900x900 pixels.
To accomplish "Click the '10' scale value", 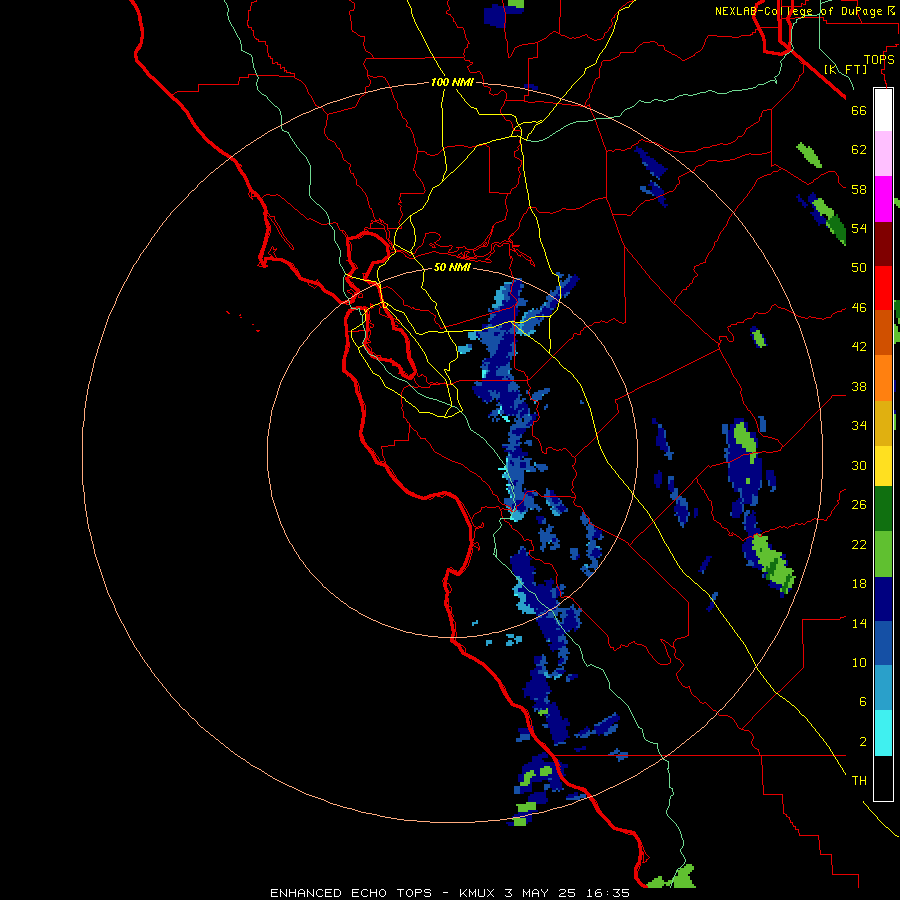I will click(859, 663).
